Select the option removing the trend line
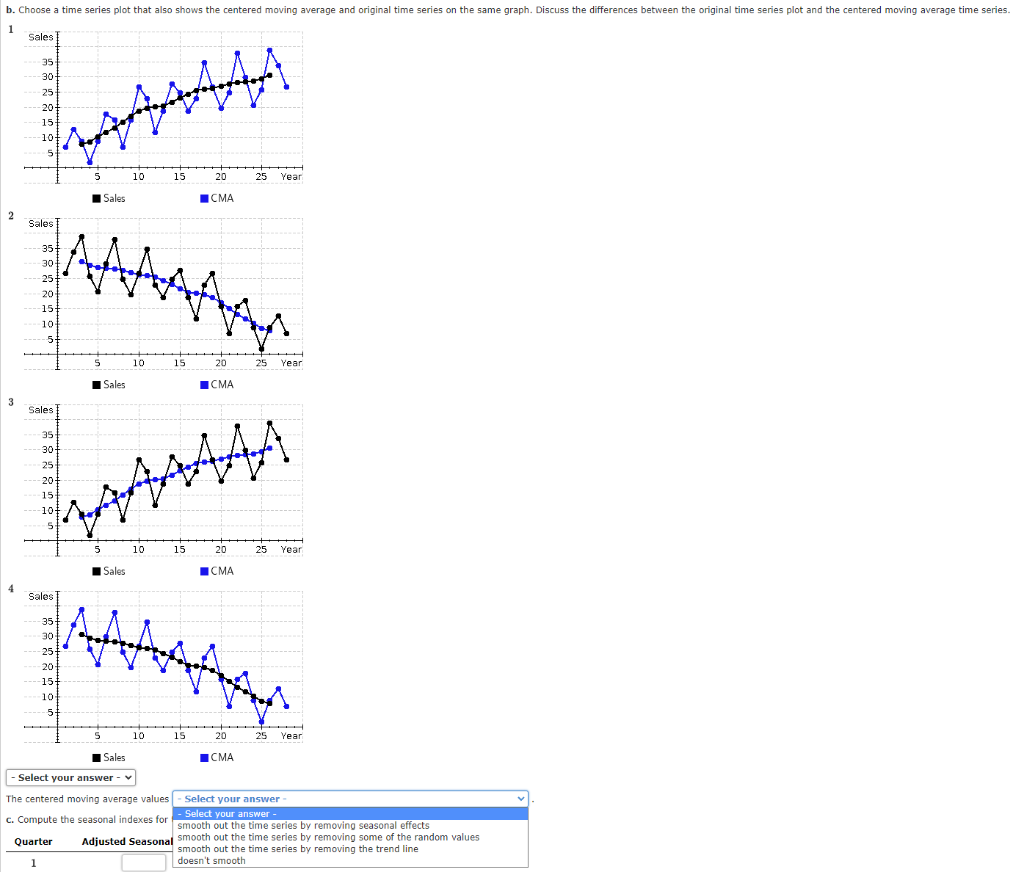The width and height of the screenshot is (1024, 872). tap(300, 848)
